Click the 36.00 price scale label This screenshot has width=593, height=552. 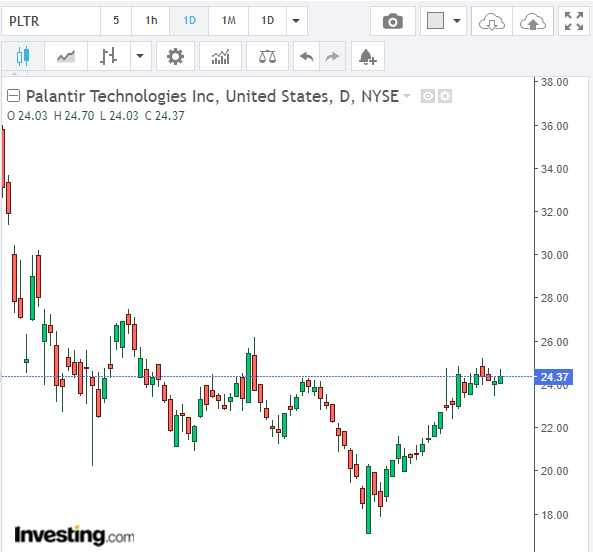click(554, 126)
